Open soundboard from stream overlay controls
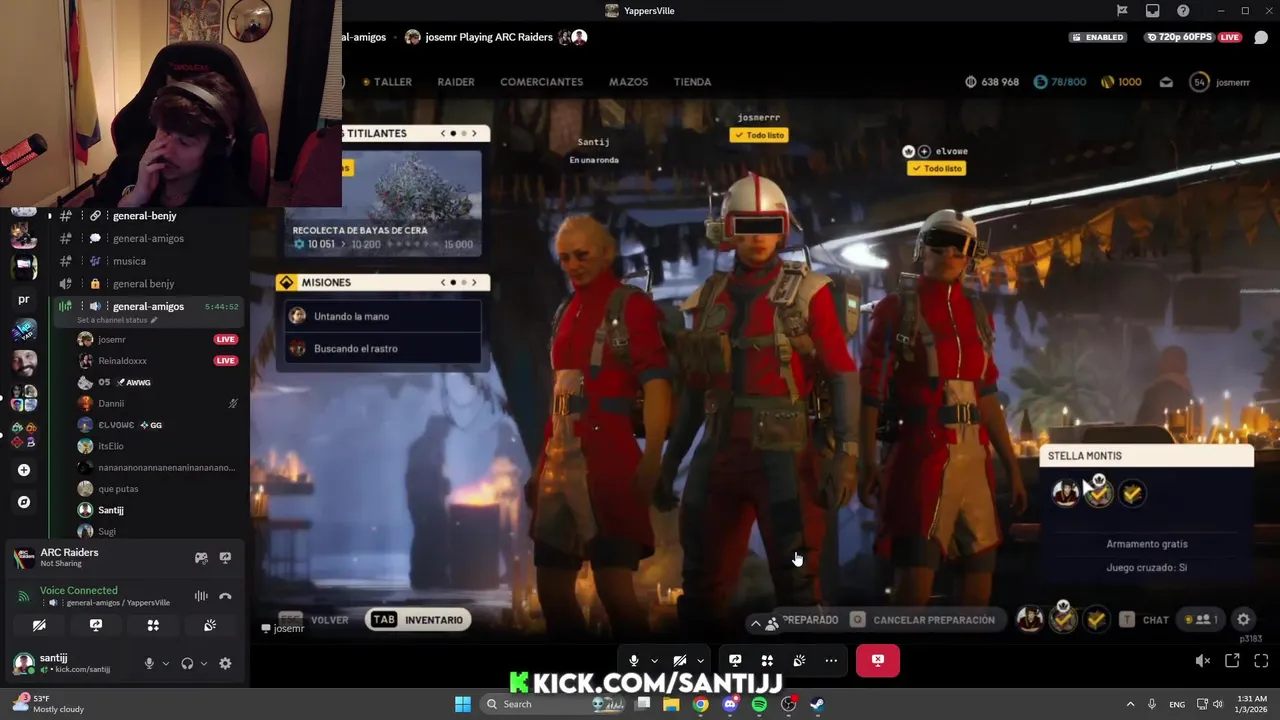The height and width of the screenshot is (720, 1280). pos(799,660)
